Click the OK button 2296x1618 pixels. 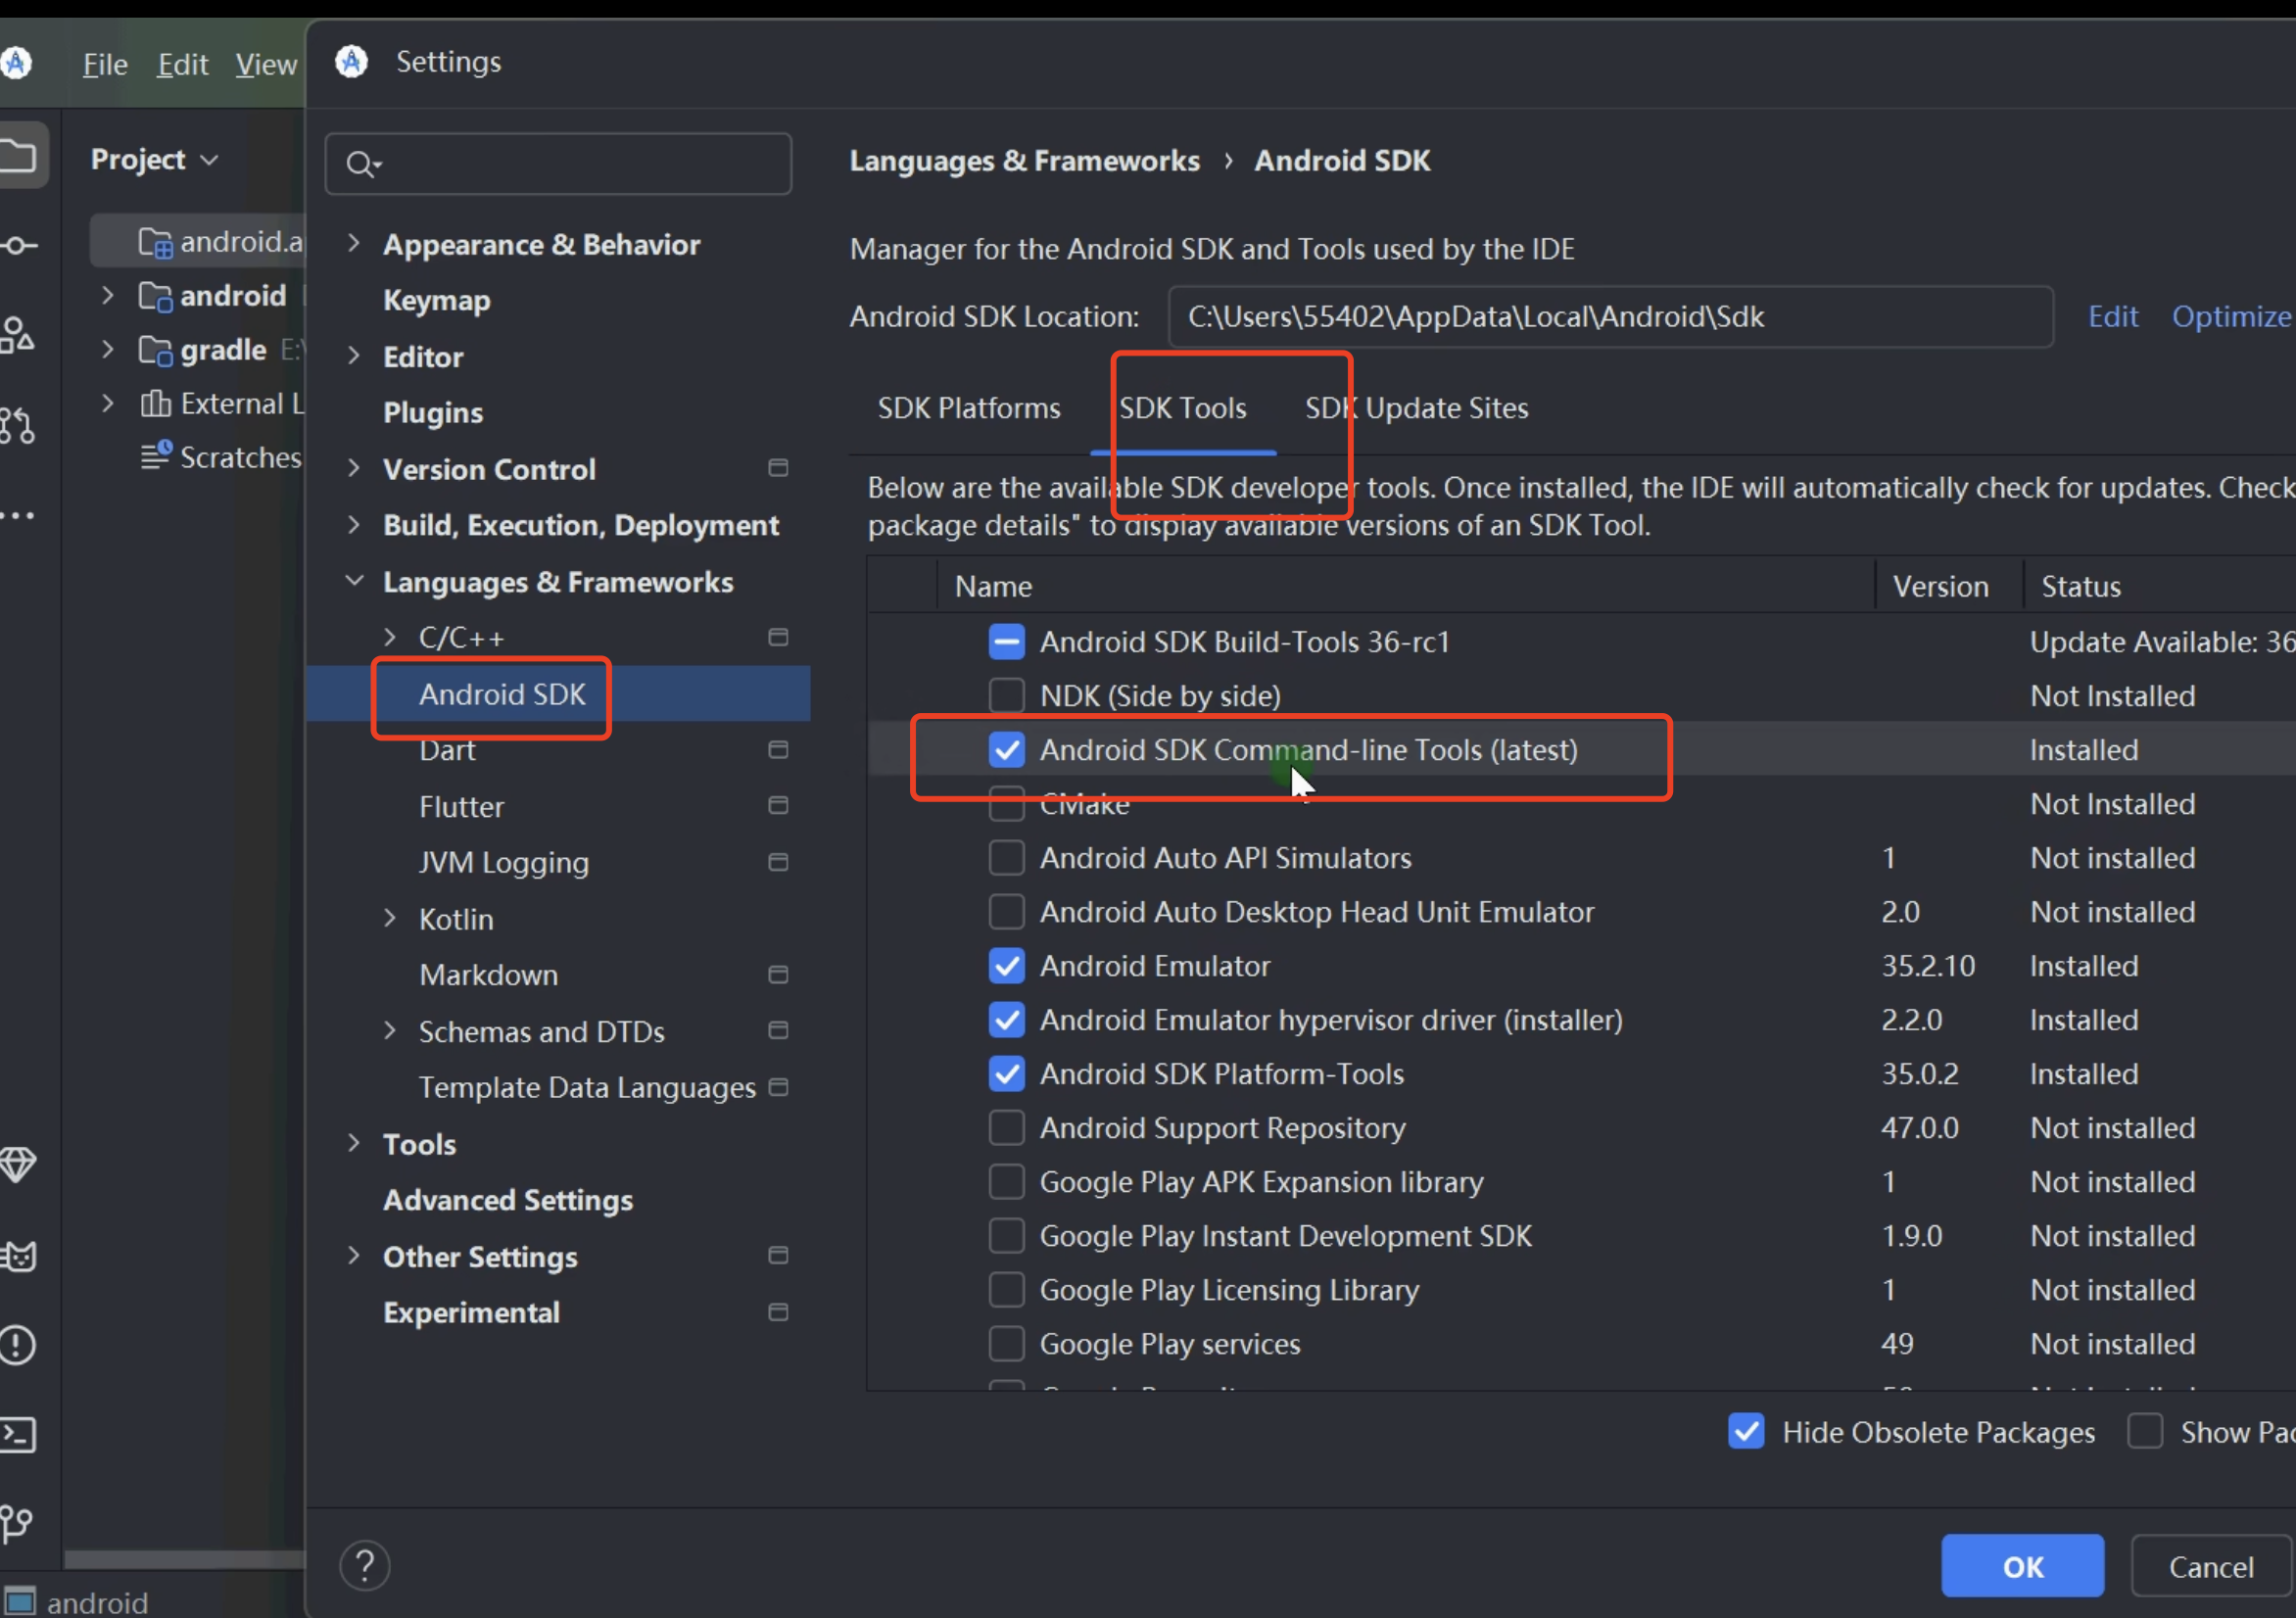point(2021,1565)
